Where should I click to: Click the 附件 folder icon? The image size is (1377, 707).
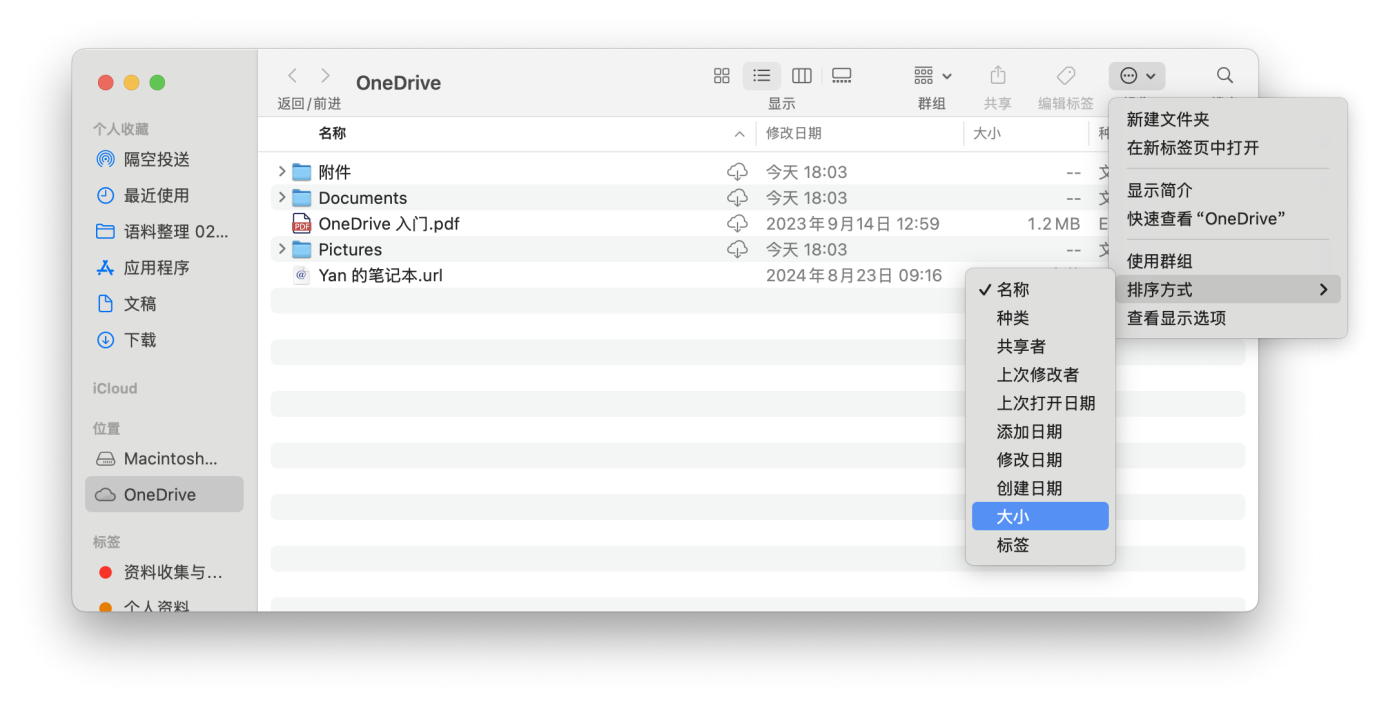[x=302, y=172]
